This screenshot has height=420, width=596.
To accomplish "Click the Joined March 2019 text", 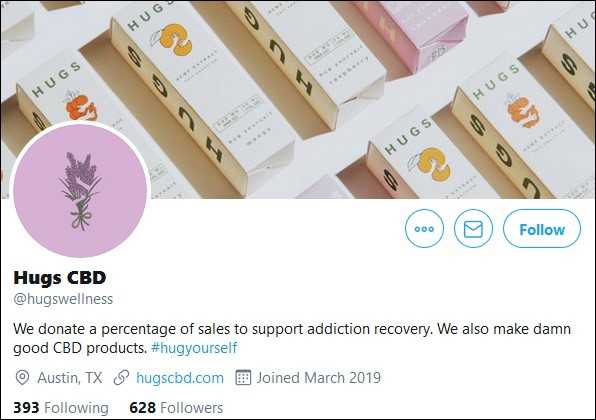I will pos(319,378).
